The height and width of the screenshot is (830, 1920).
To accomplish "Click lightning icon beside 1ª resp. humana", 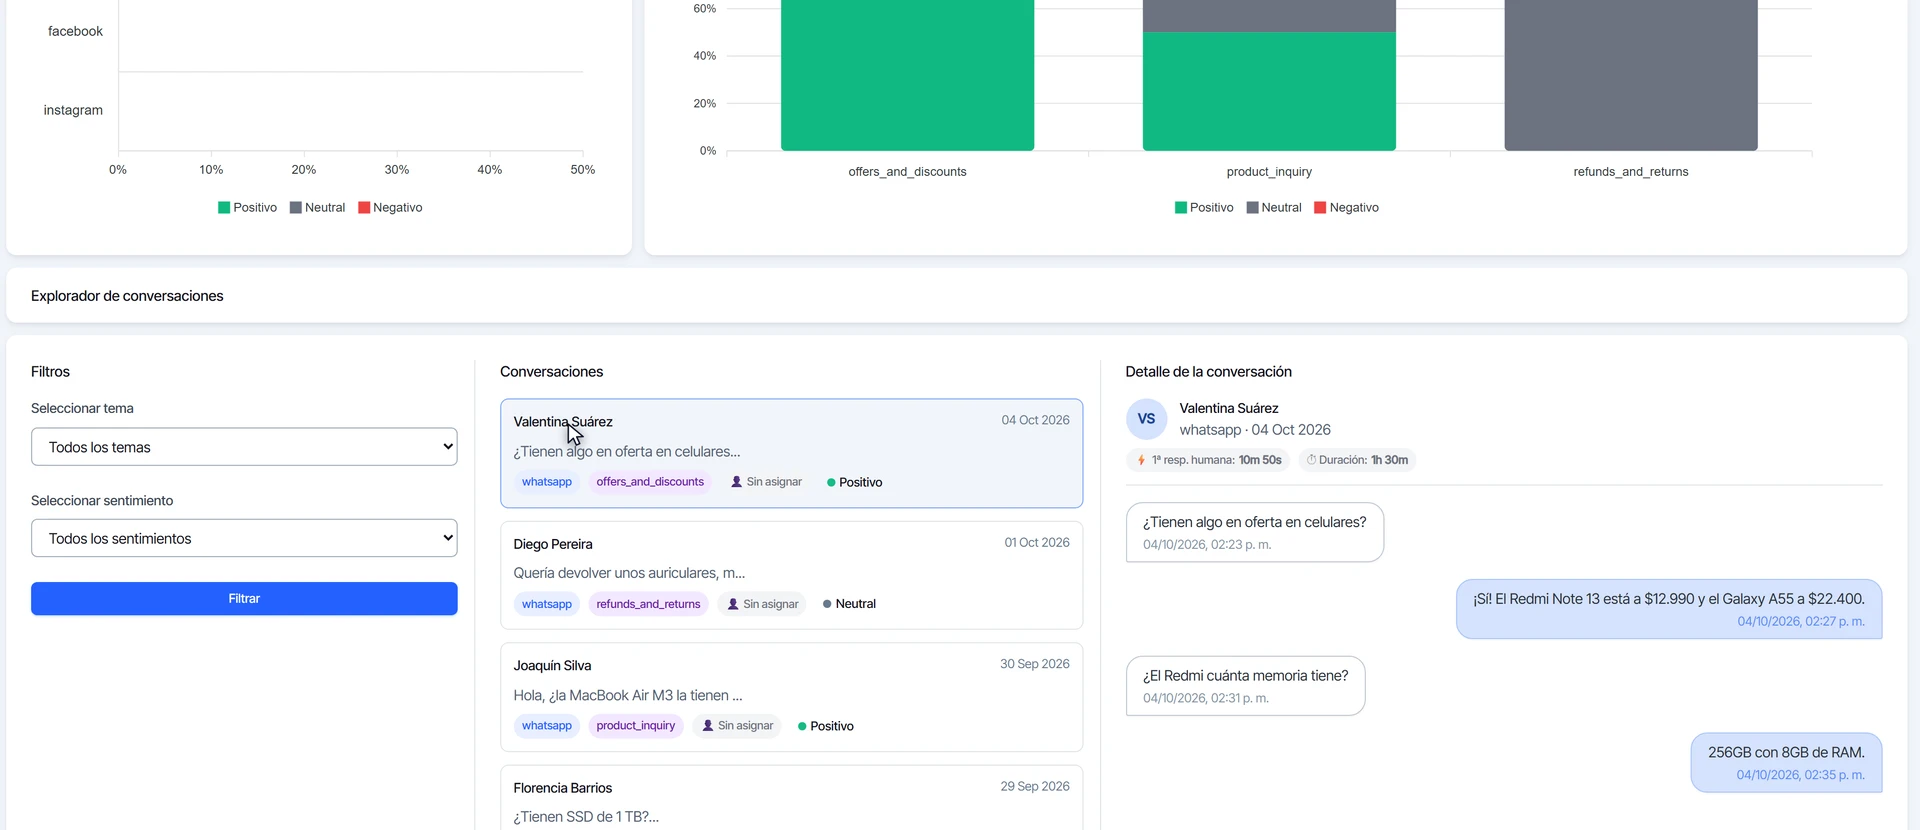I will (x=1141, y=460).
